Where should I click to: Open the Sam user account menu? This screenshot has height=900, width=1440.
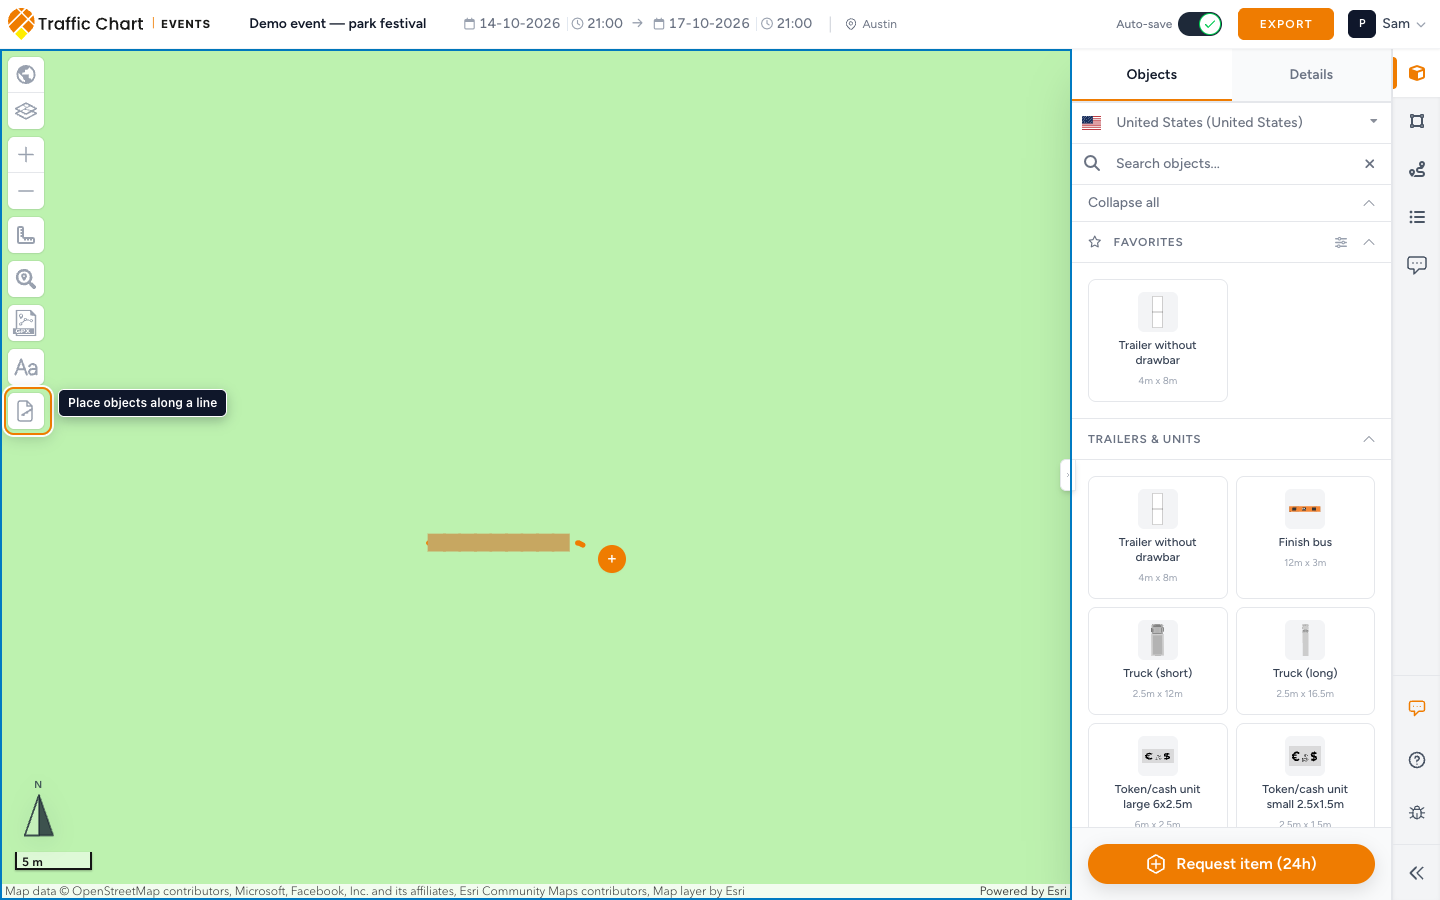click(x=1387, y=24)
